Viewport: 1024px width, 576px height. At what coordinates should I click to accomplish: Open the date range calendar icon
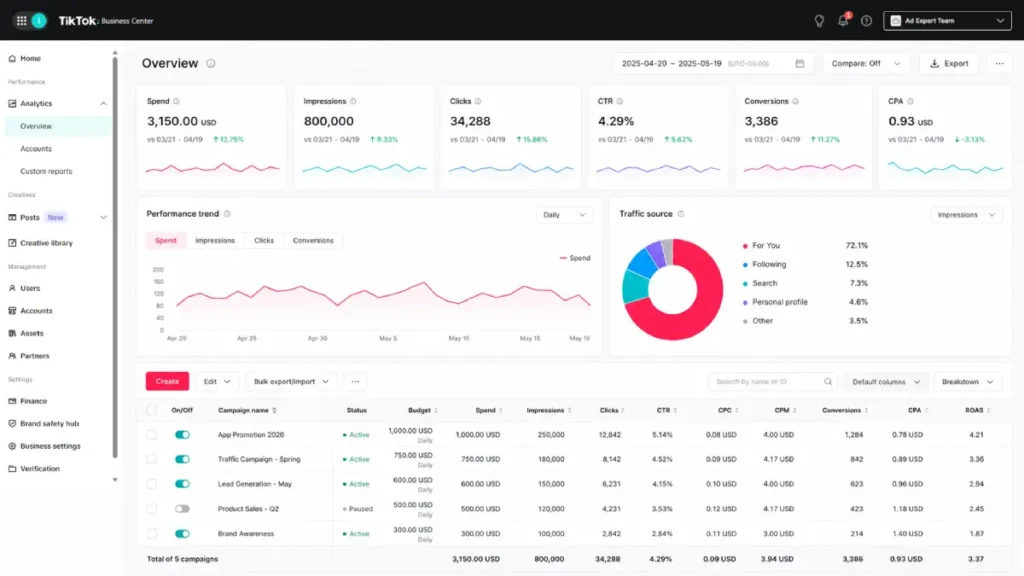800,63
